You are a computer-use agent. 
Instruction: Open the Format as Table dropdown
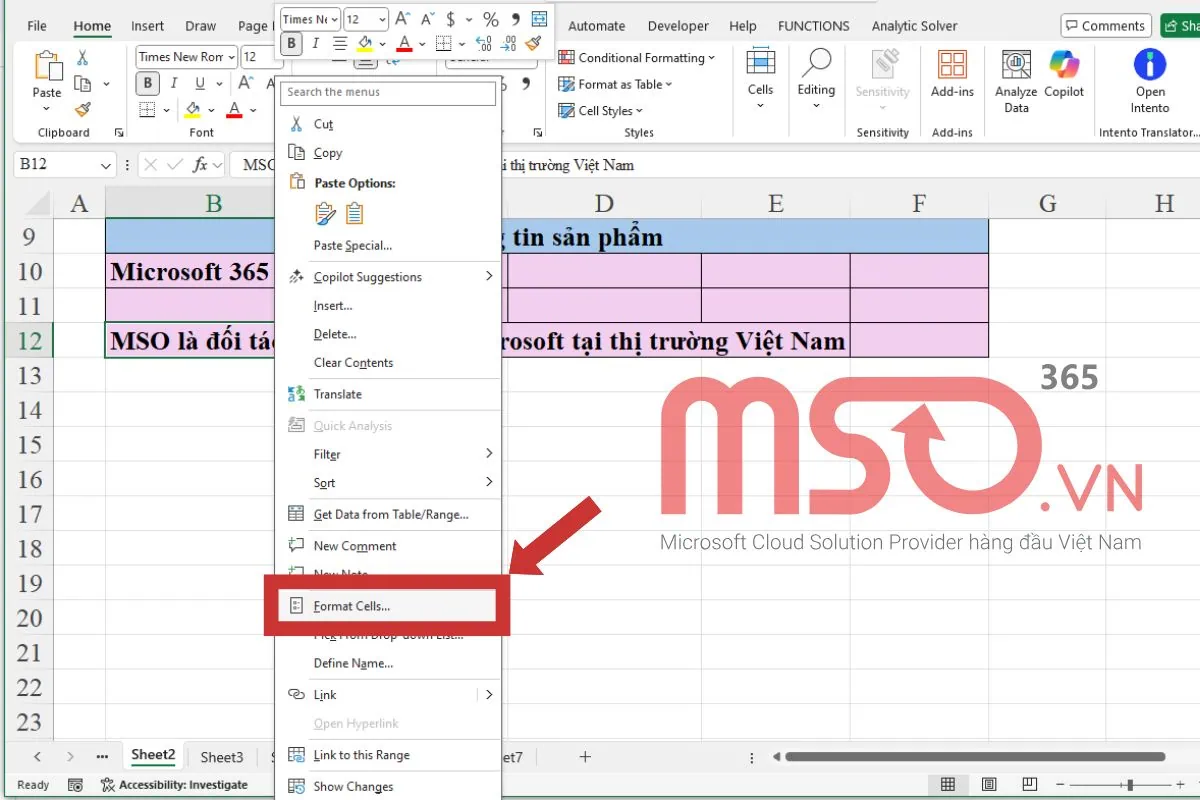pos(615,84)
